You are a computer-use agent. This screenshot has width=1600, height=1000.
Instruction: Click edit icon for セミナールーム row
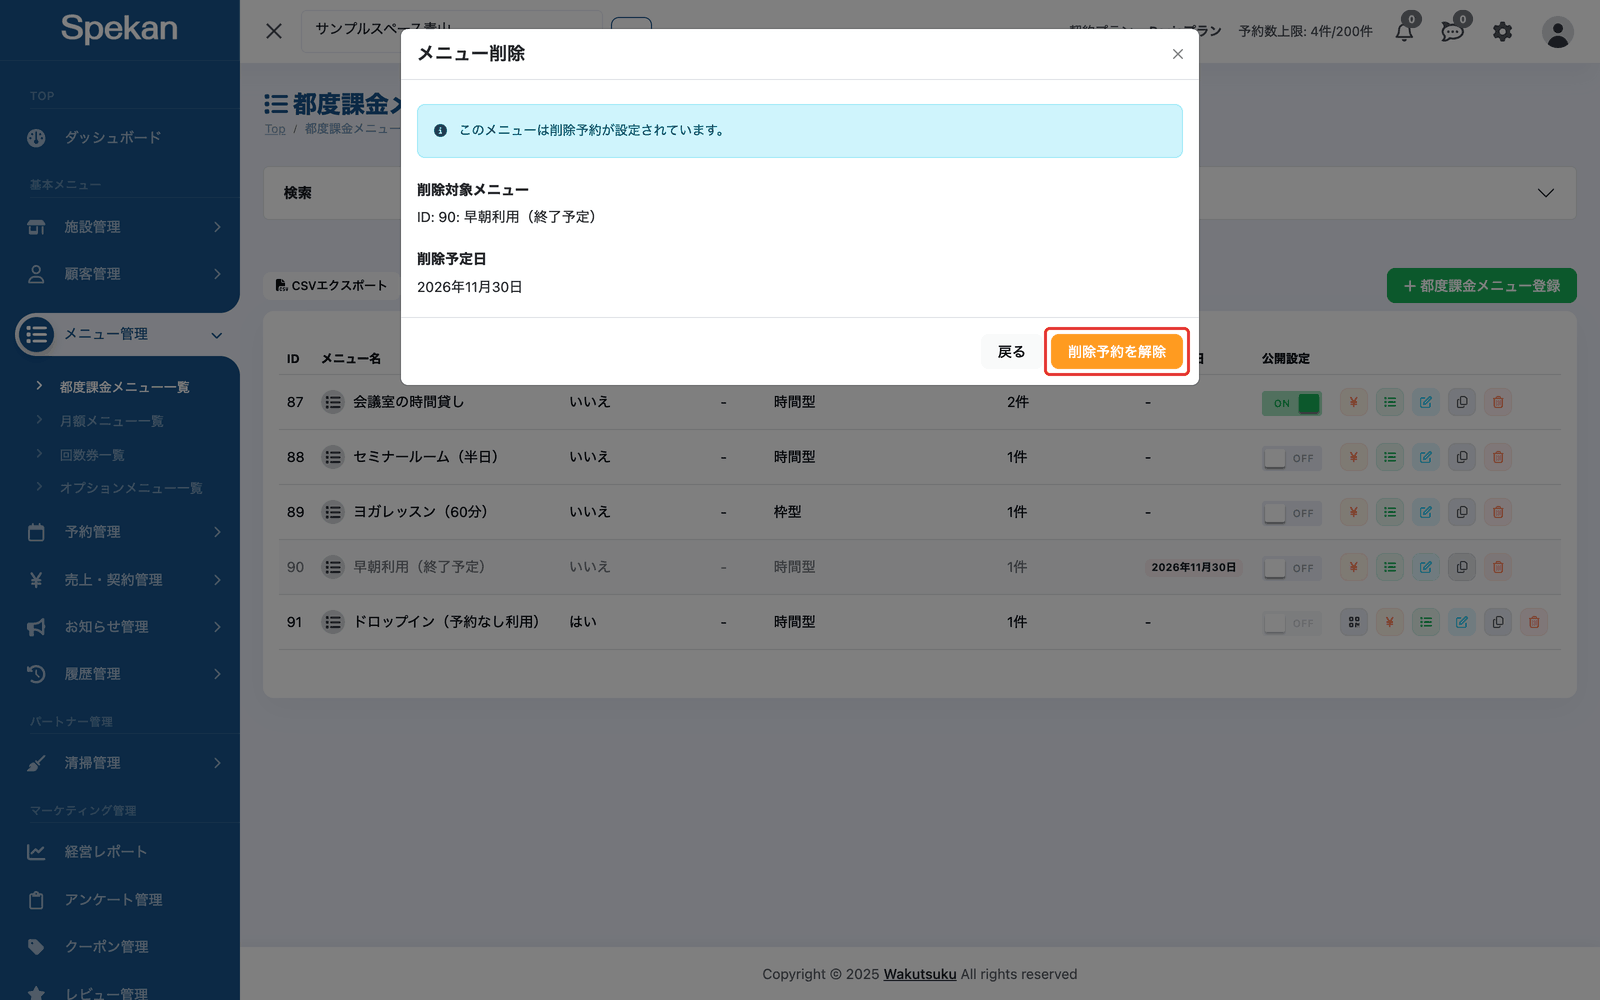(x=1425, y=457)
